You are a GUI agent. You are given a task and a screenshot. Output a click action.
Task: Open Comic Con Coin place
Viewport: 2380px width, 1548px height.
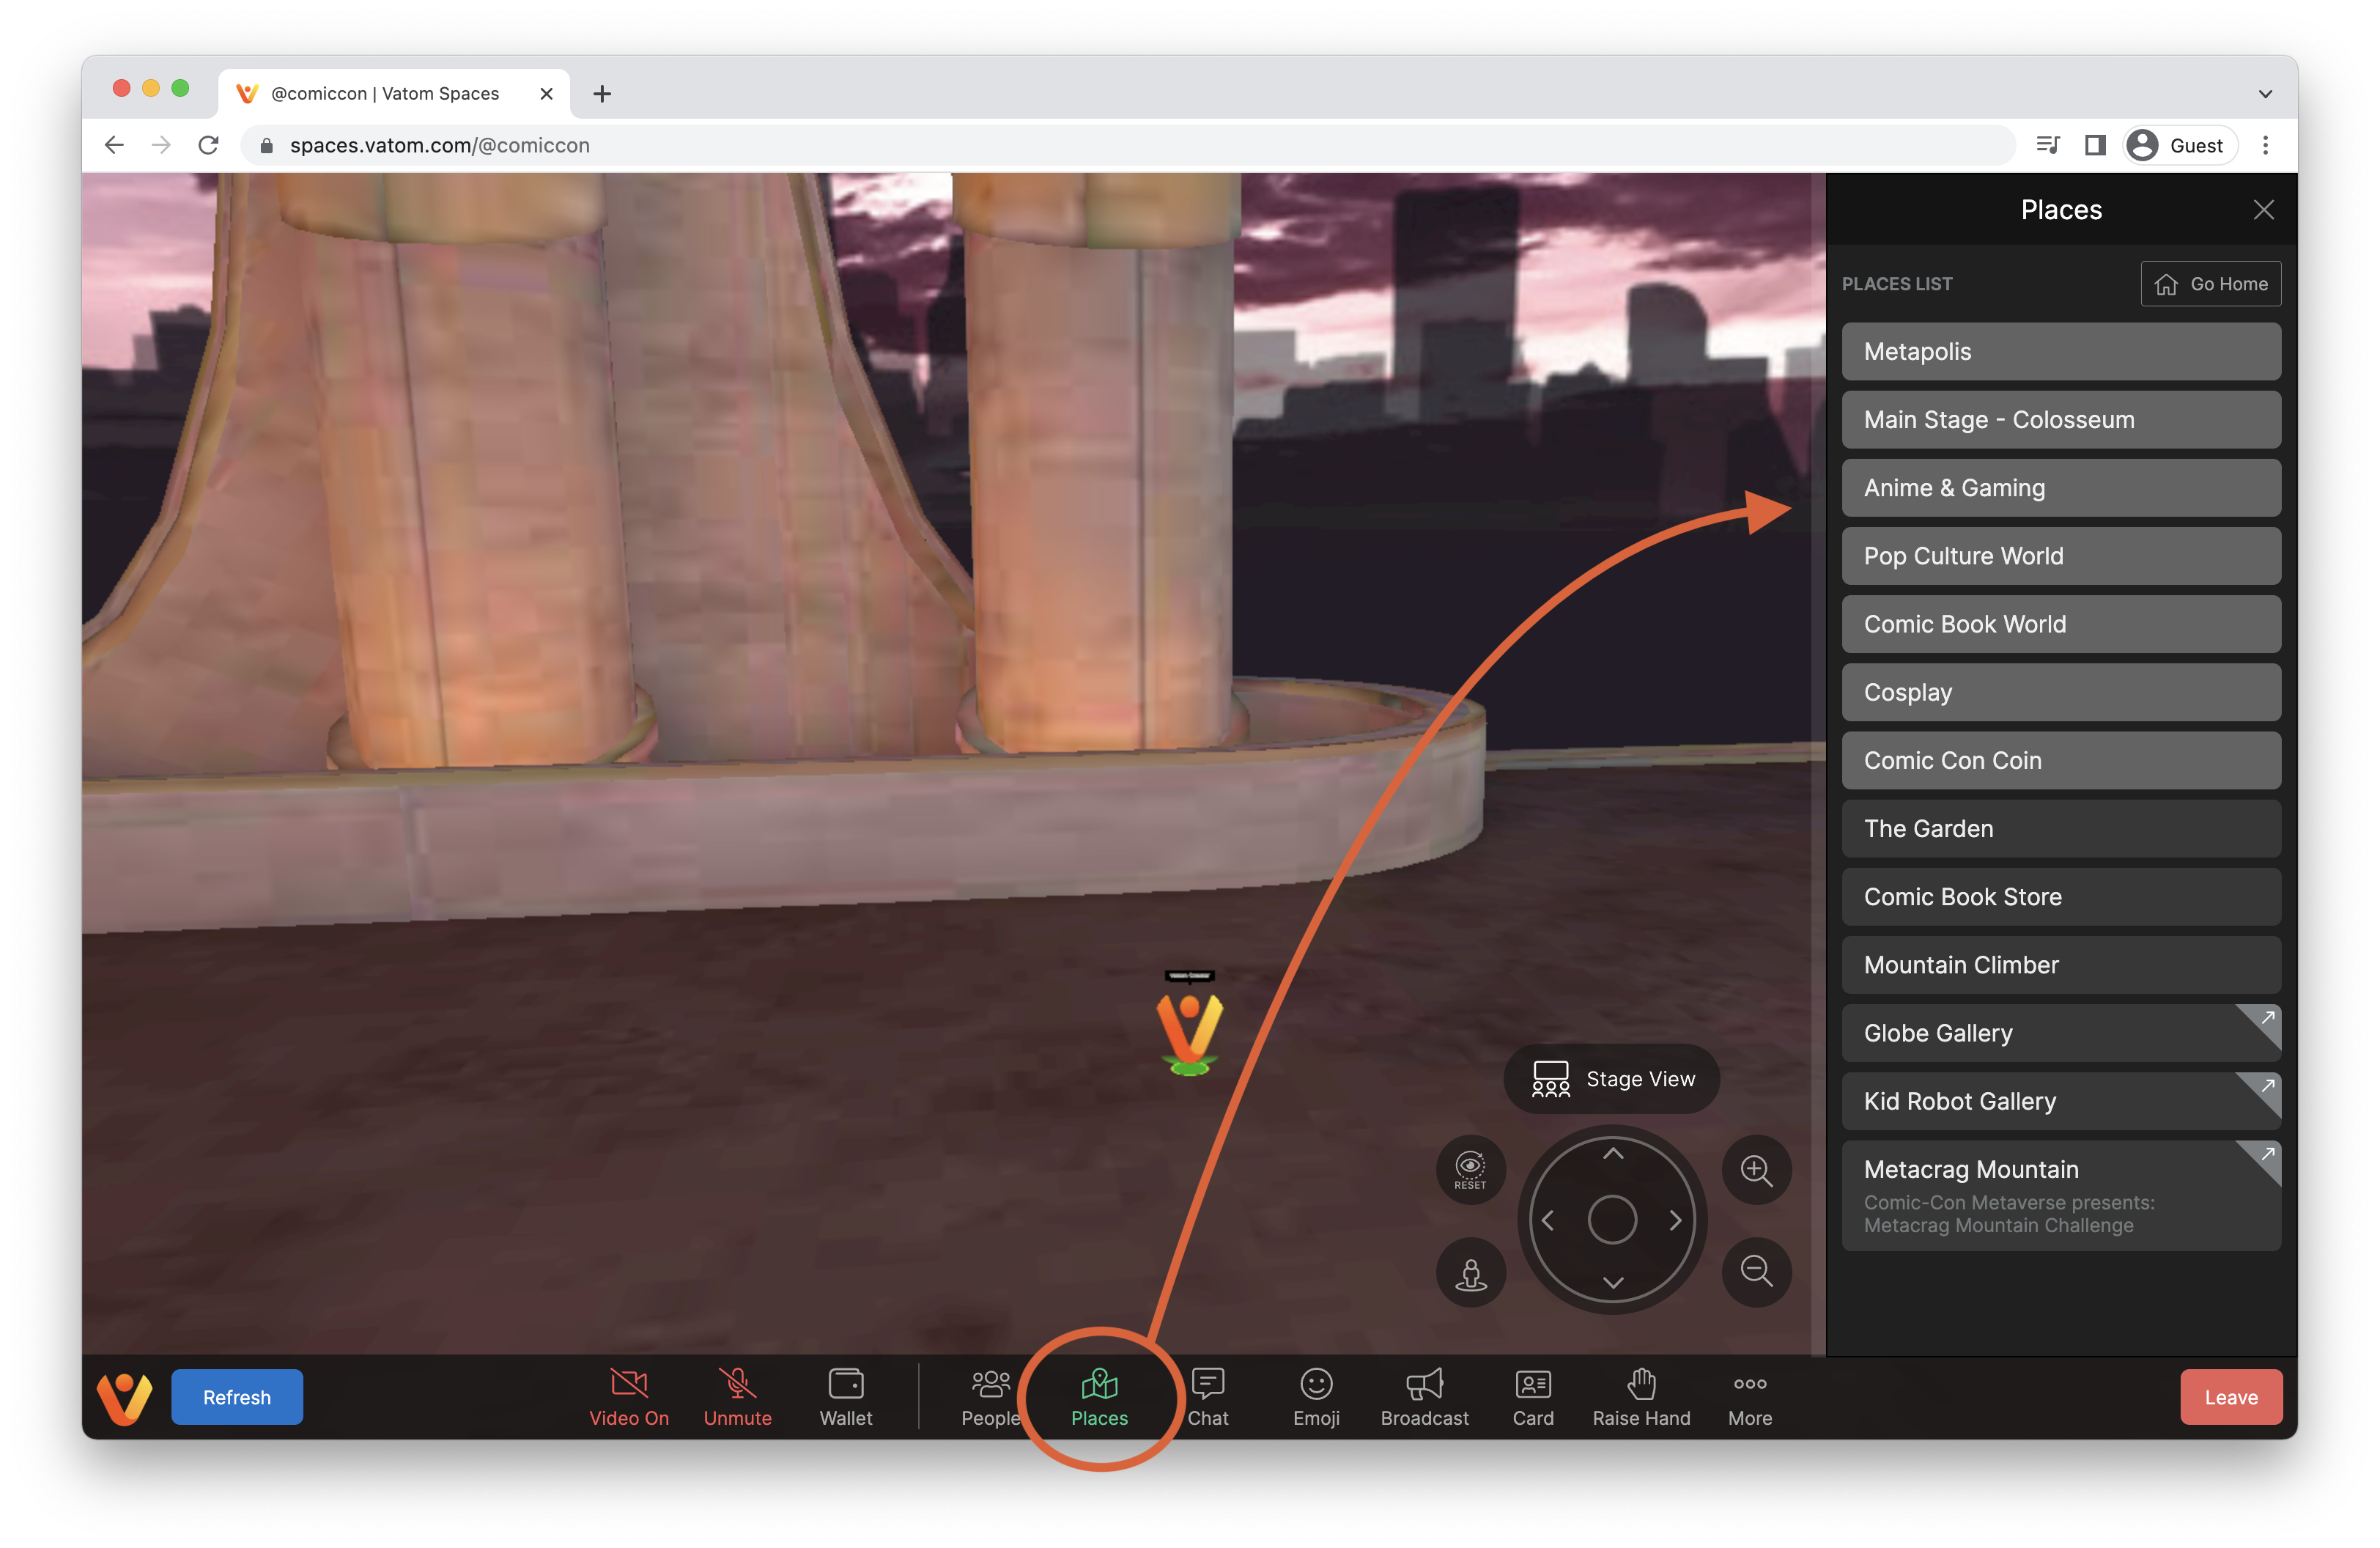click(2061, 761)
